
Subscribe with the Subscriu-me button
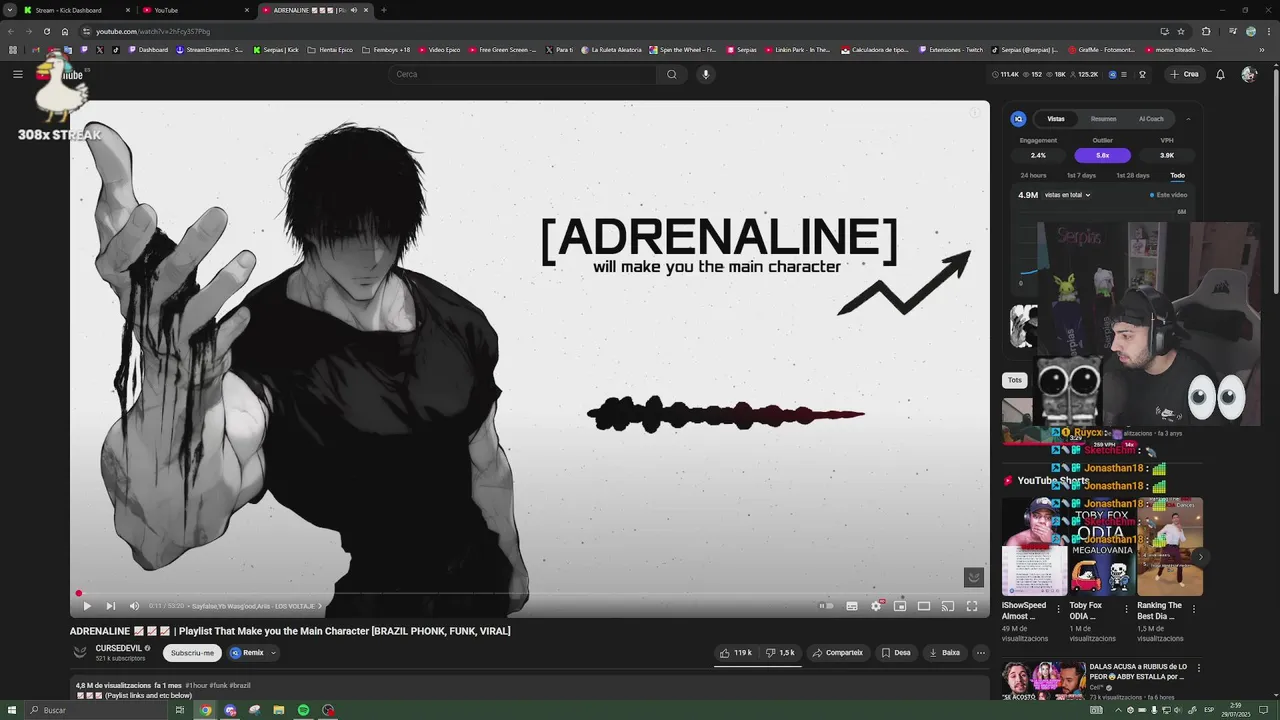(192, 653)
